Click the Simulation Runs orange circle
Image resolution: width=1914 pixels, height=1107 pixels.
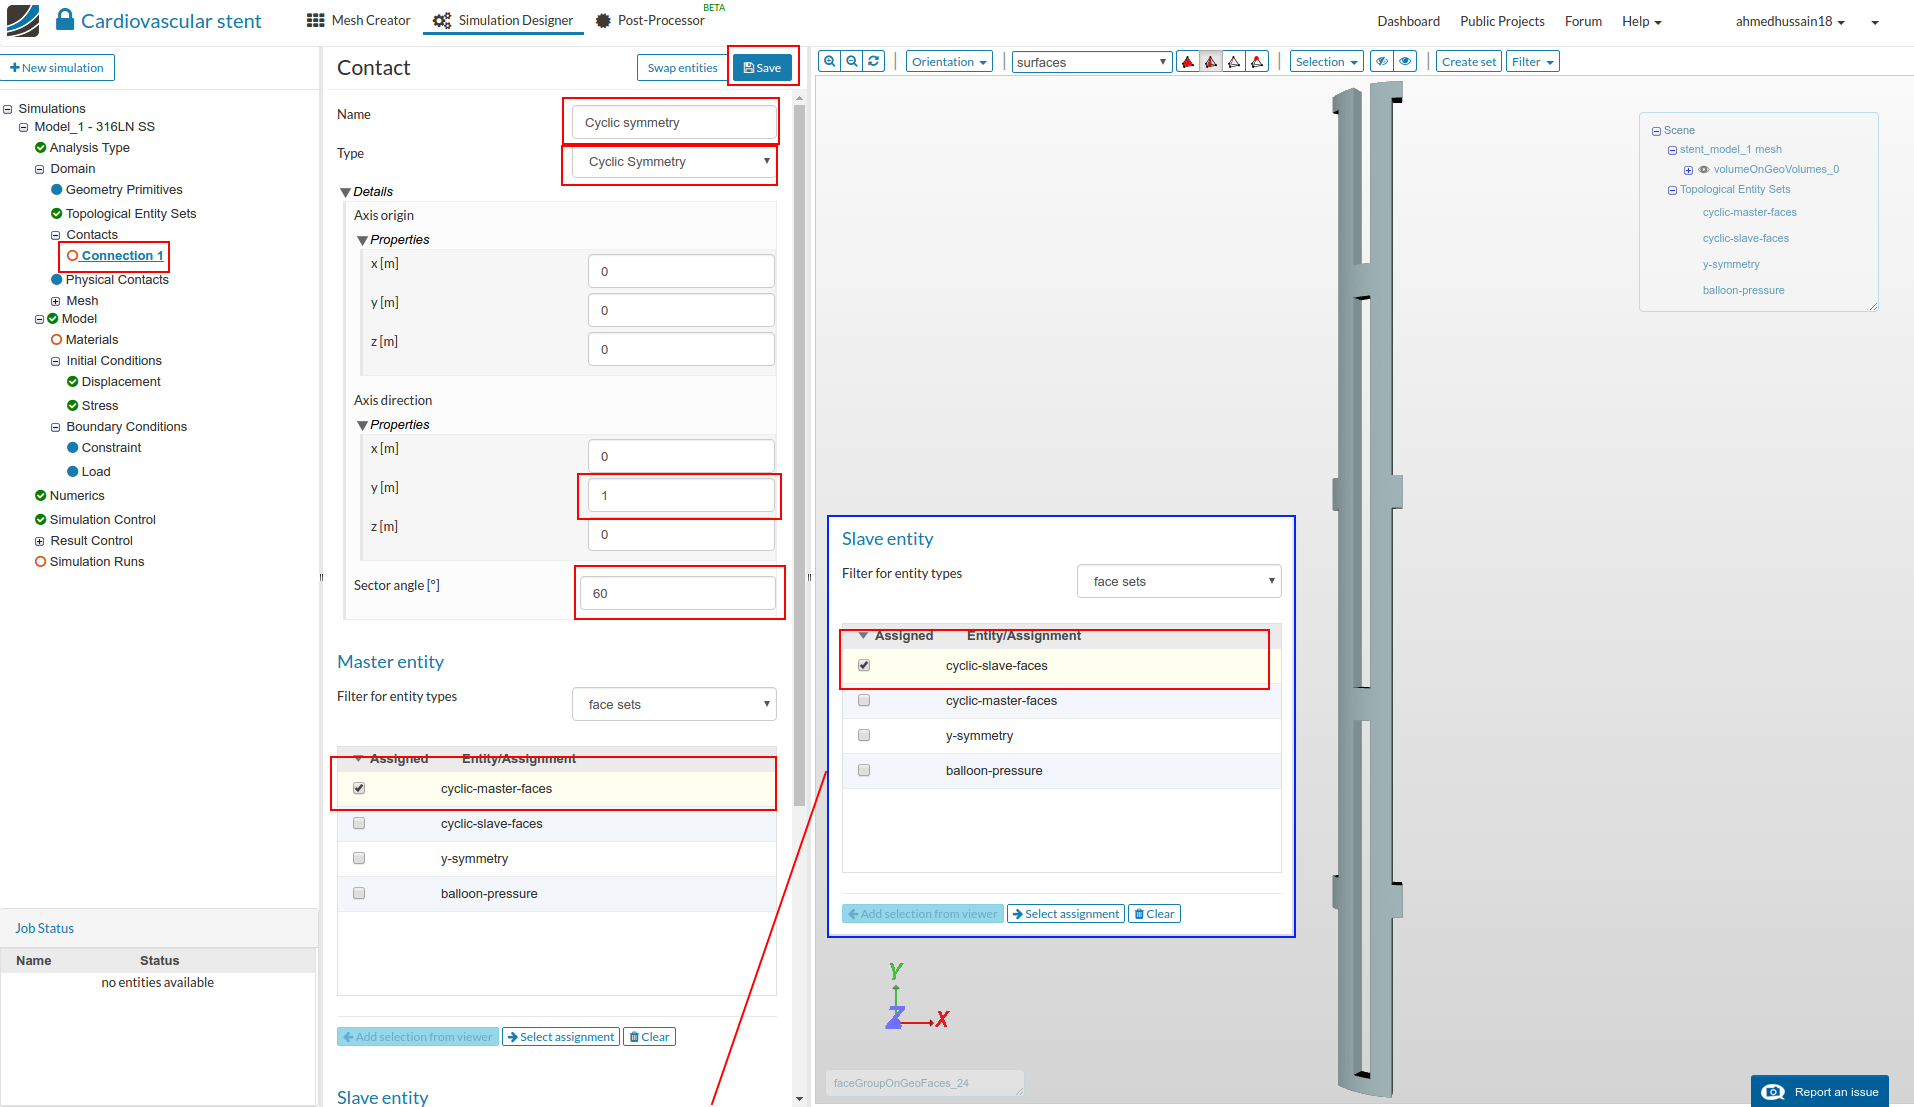pos(41,562)
